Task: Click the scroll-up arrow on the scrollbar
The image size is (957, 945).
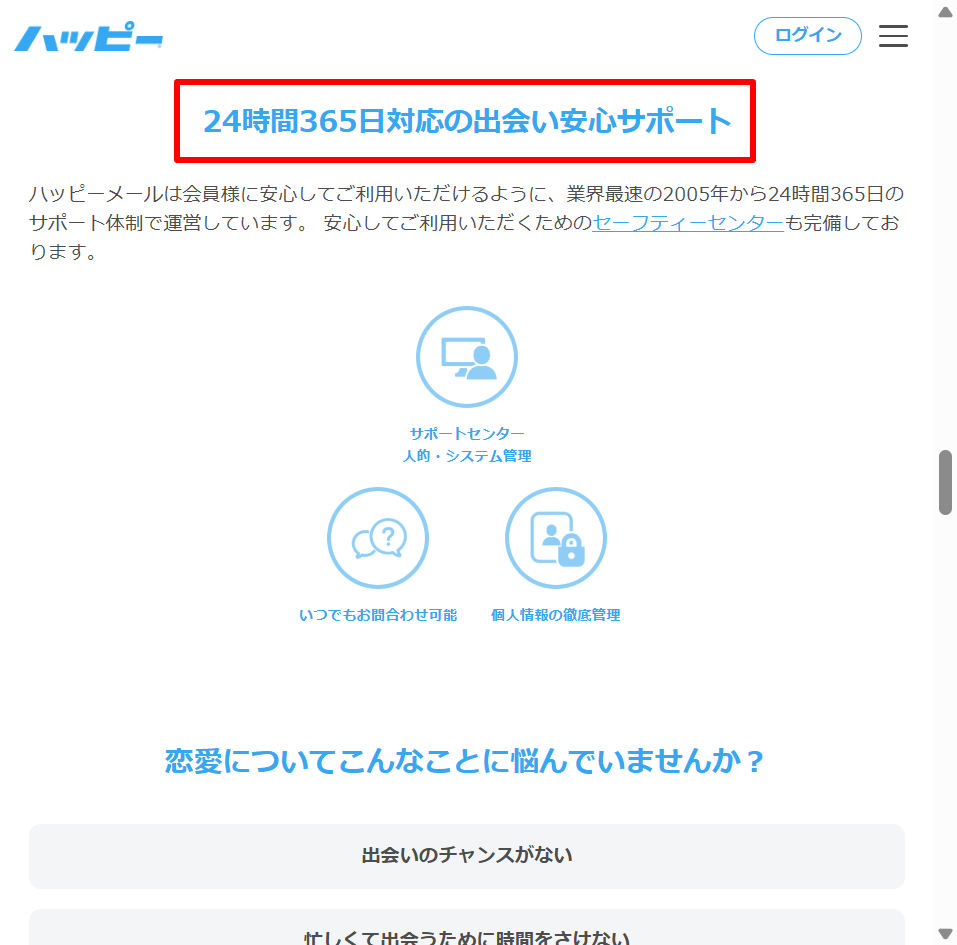Action: pos(944,11)
